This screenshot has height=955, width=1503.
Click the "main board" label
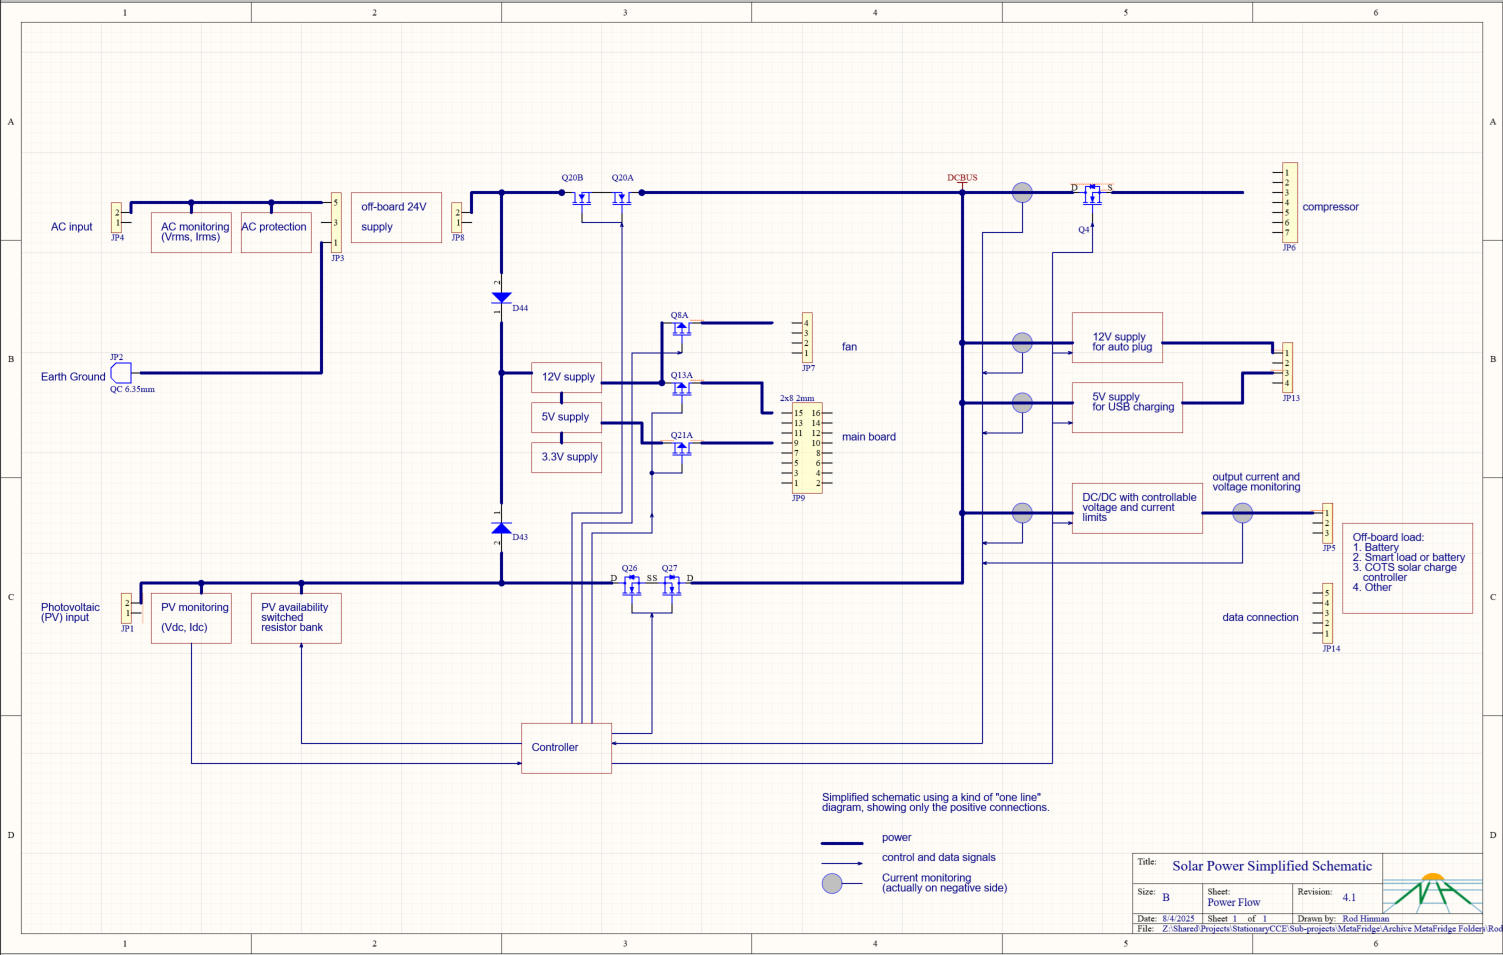pos(869,437)
